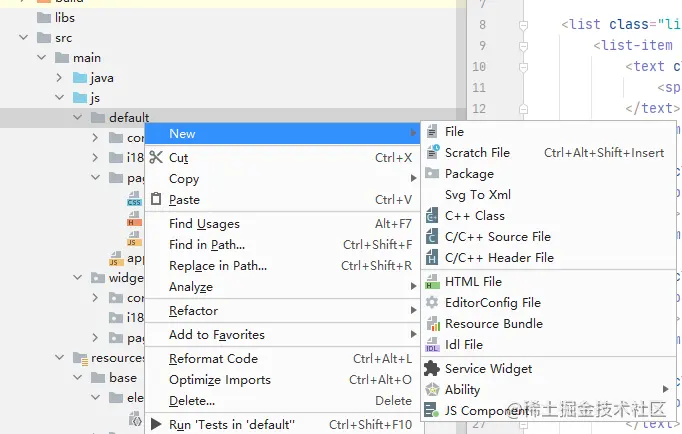Click the </text> closing tag on line 12

tap(652, 108)
